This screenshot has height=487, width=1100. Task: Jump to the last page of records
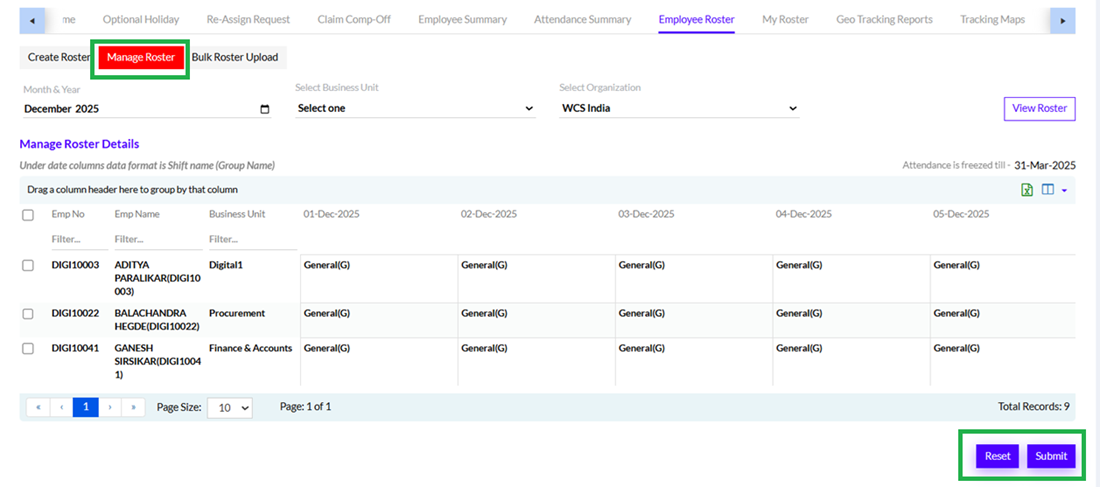(x=134, y=407)
